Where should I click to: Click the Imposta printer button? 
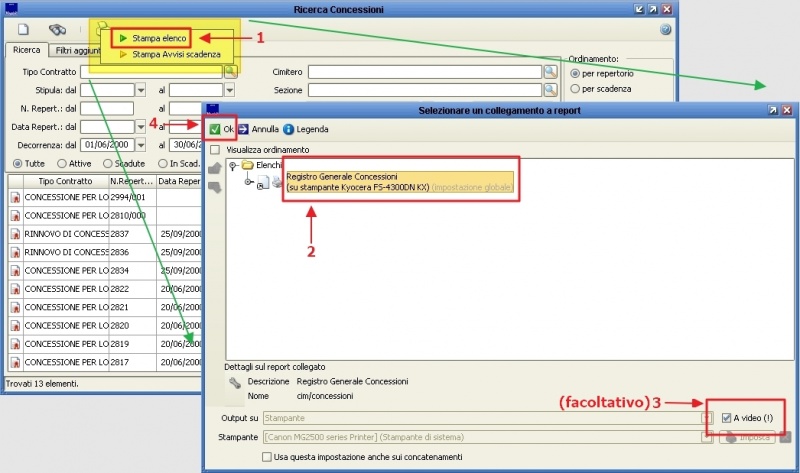(747, 437)
